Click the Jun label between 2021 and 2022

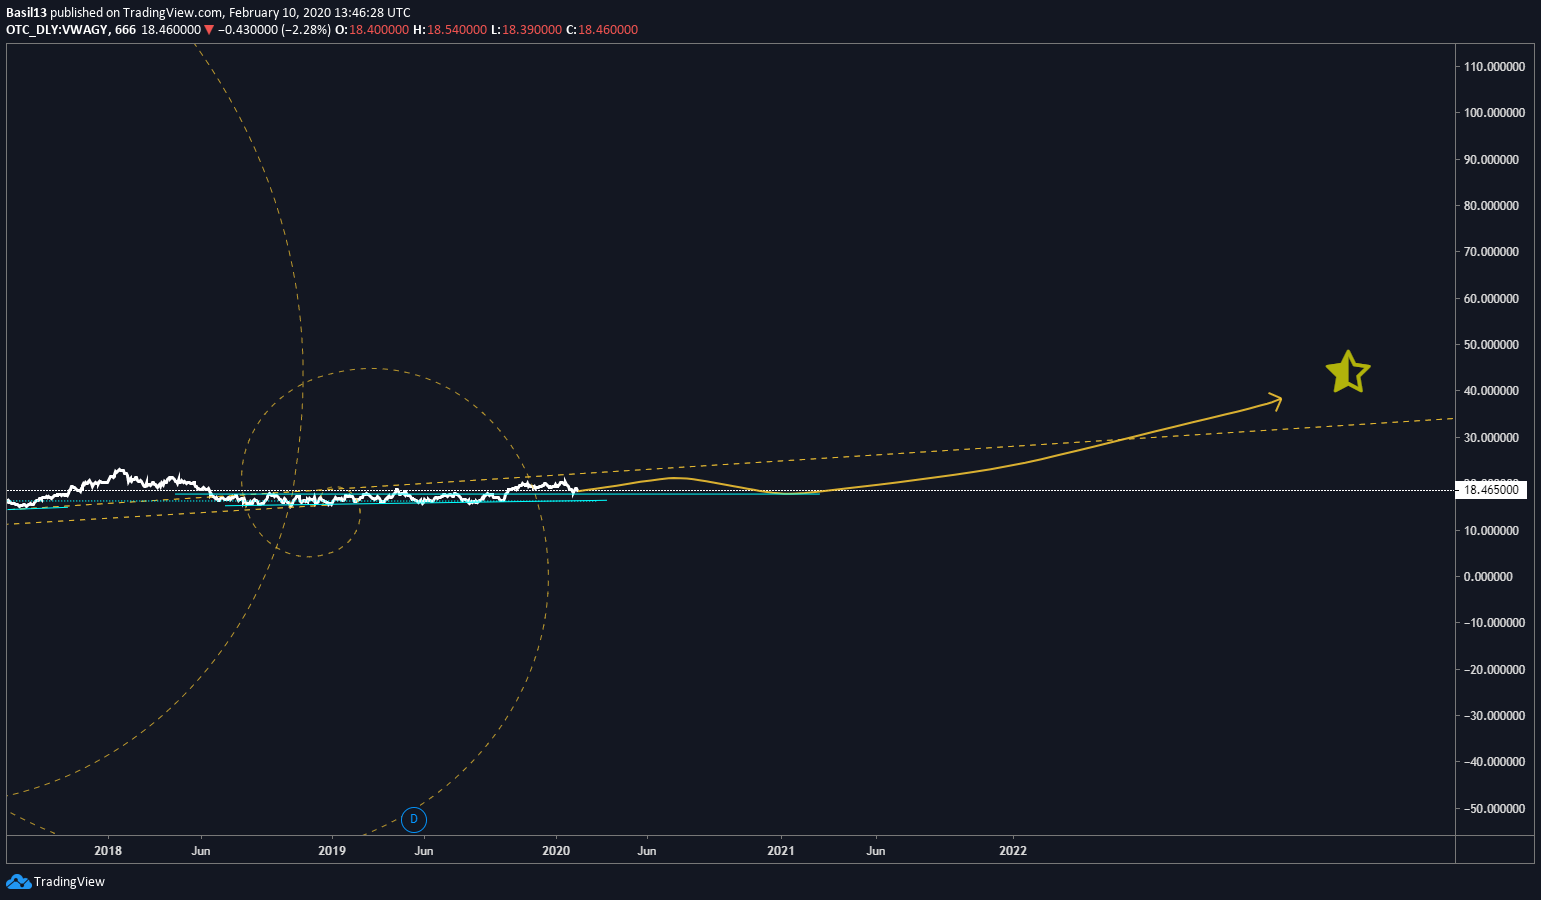[x=876, y=851]
